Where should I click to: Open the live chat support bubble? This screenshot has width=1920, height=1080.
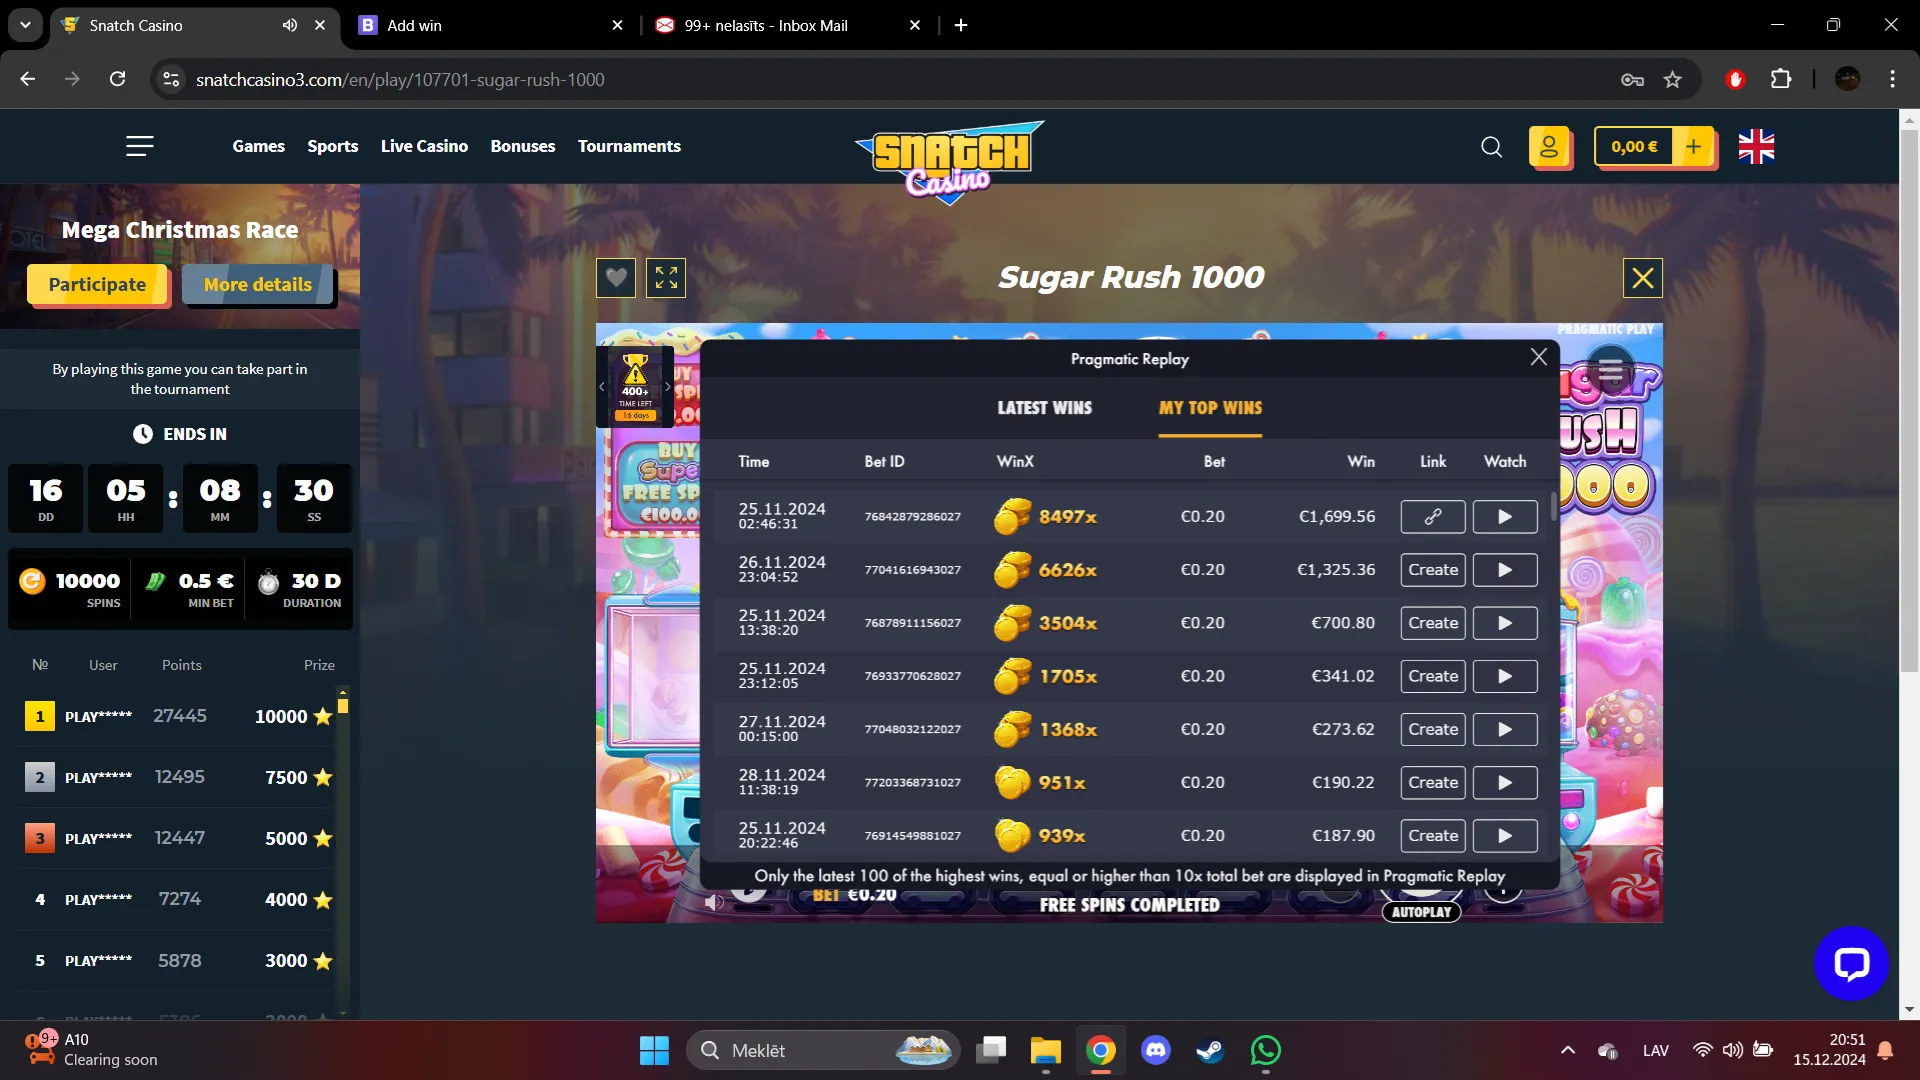[1851, 963]
